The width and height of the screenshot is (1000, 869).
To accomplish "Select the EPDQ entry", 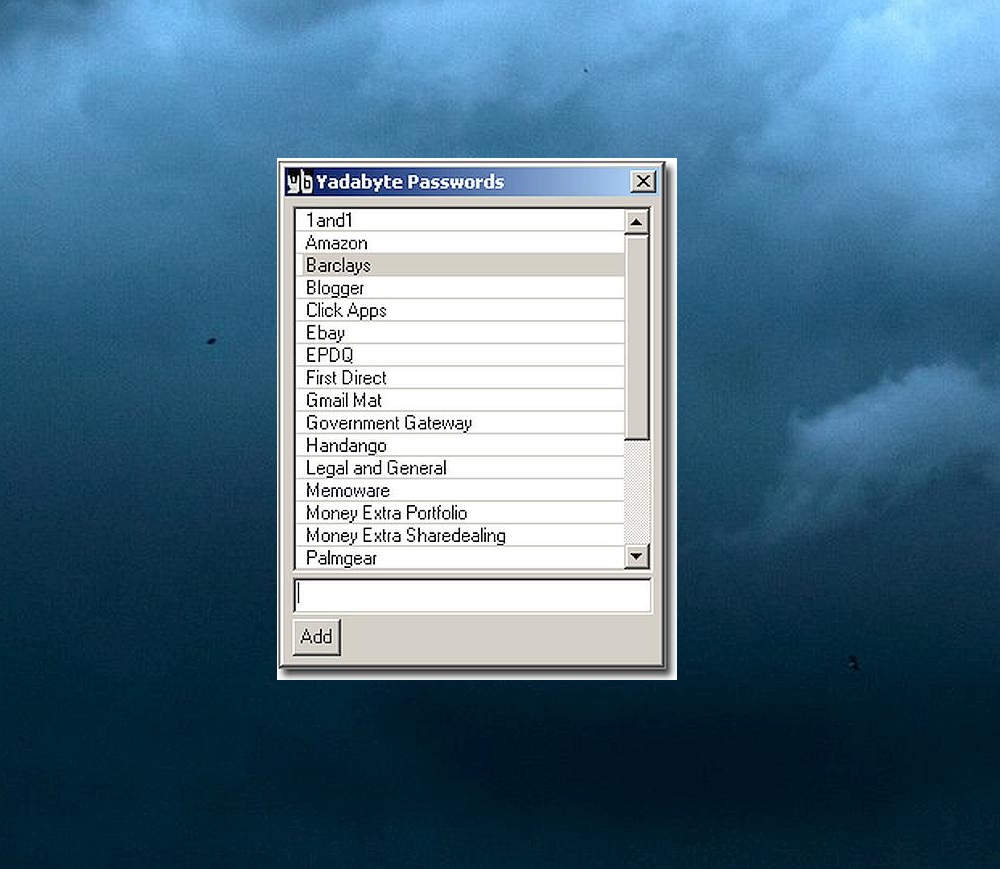I will click(x=460, y=355).
